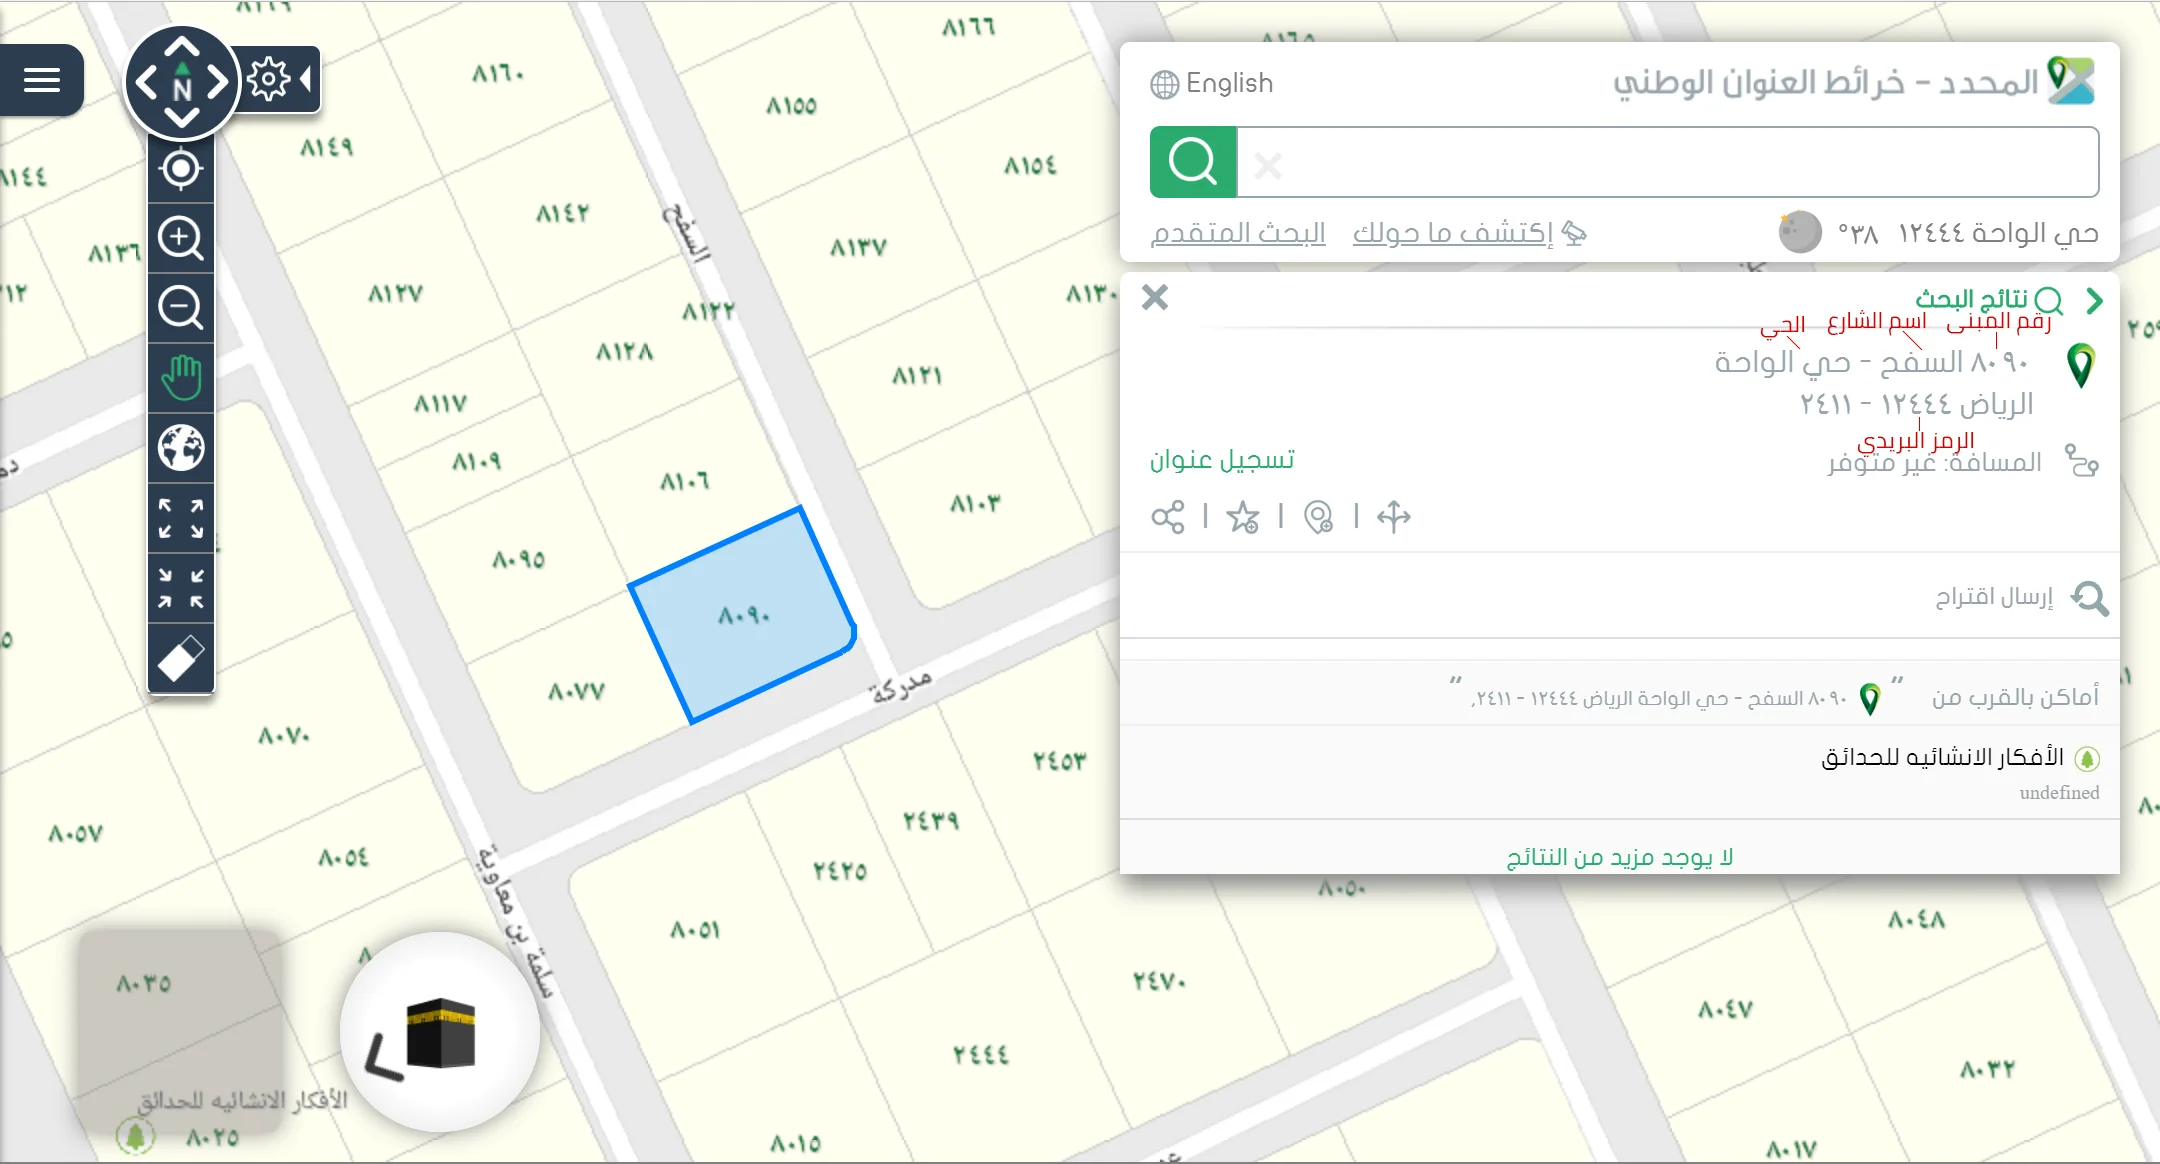
Task: Click the move crosshair arrows icon
Action: (x=1393, y=517)
